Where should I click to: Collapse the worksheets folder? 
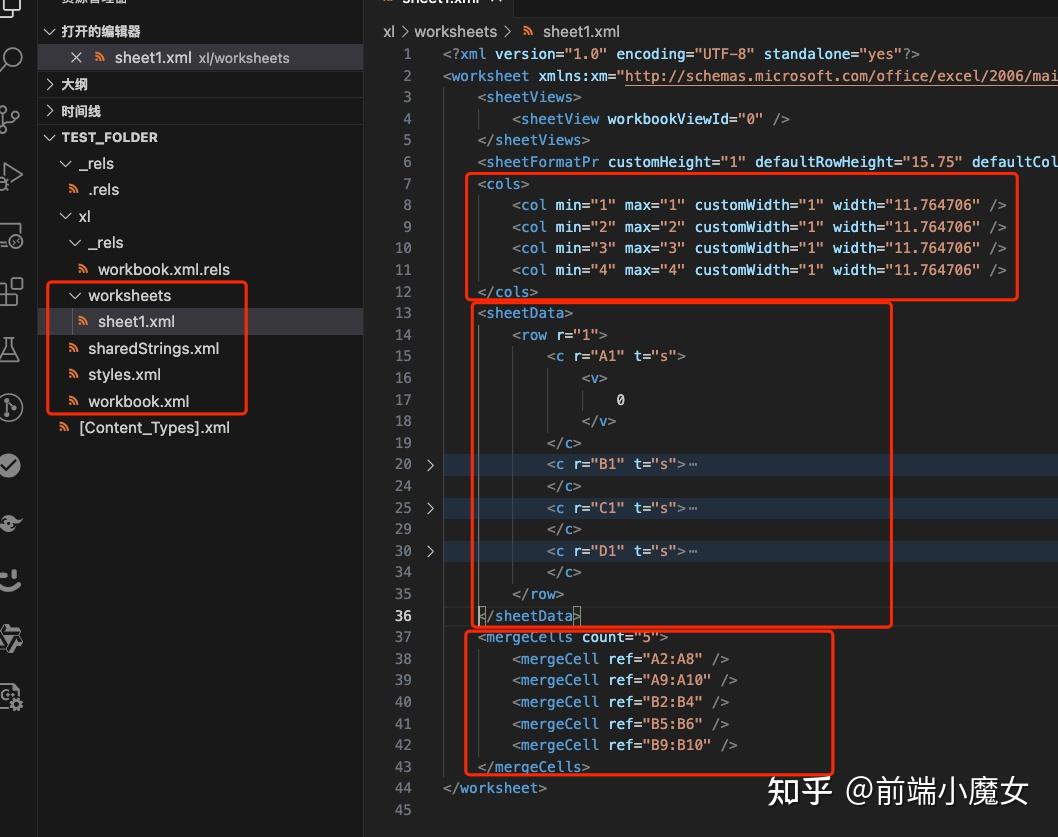74,295
